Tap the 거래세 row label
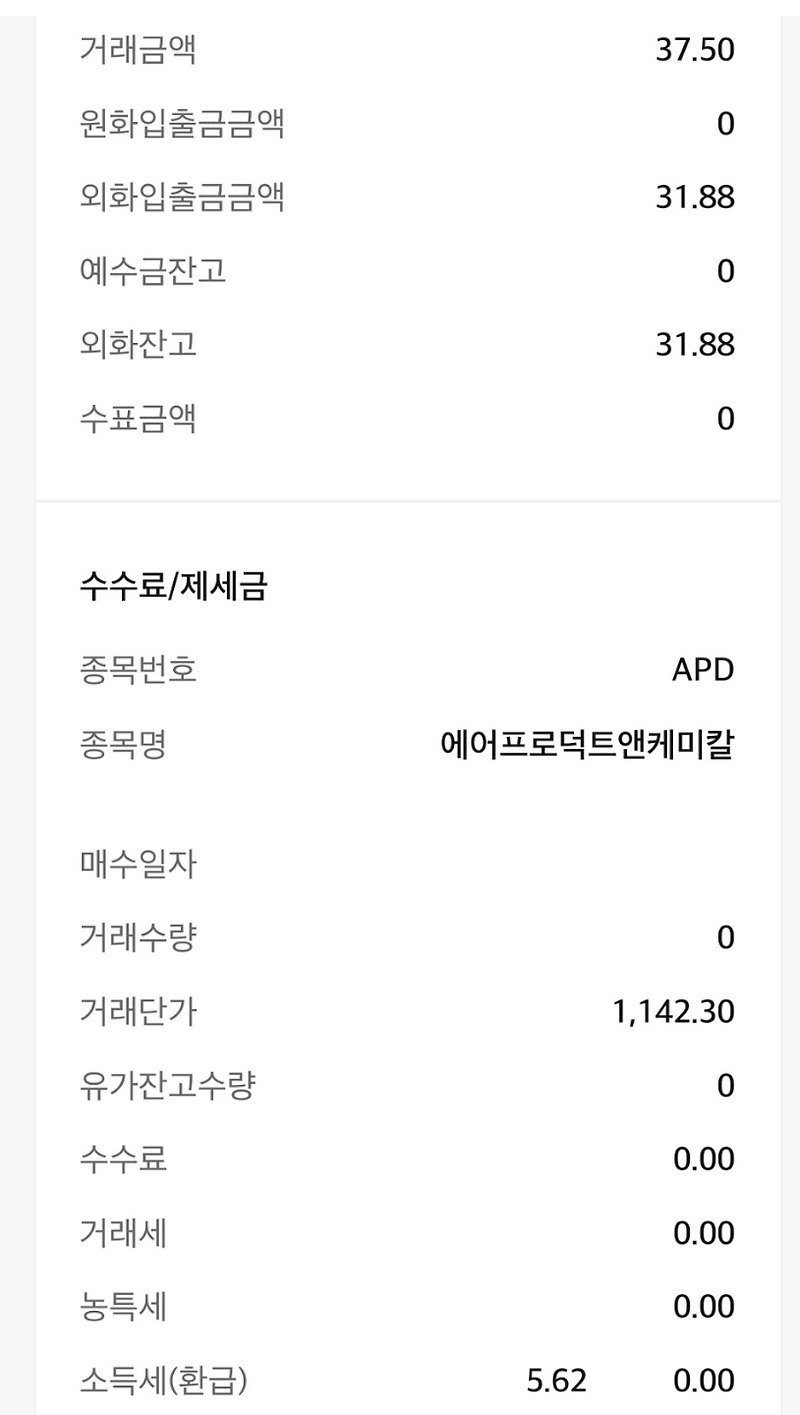Viewport: 800px width, 1415px height. [x=123, y=1233]
